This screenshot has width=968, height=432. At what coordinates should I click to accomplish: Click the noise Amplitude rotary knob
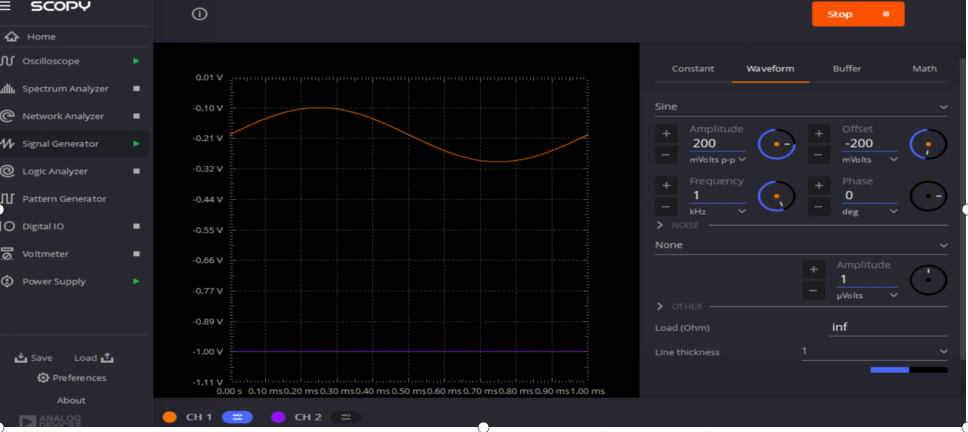928,280
